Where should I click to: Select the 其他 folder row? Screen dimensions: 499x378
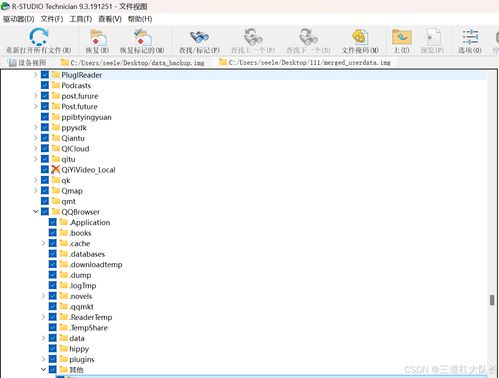click(x=76, y=369)
